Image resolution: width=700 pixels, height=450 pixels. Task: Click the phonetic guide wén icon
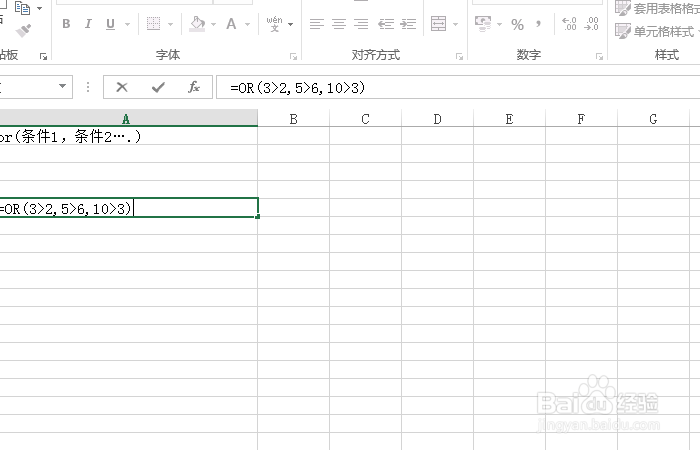click(274, 24)
